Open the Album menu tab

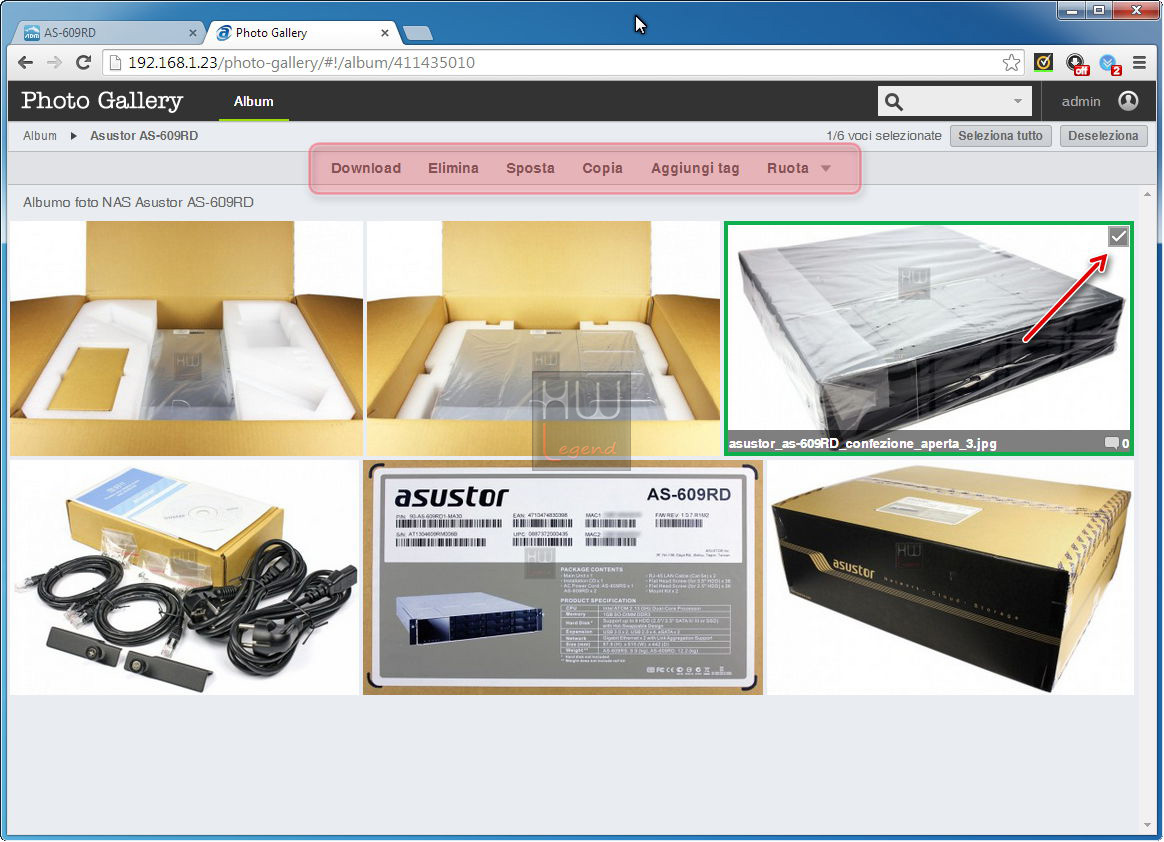click(x=254, y=102)
